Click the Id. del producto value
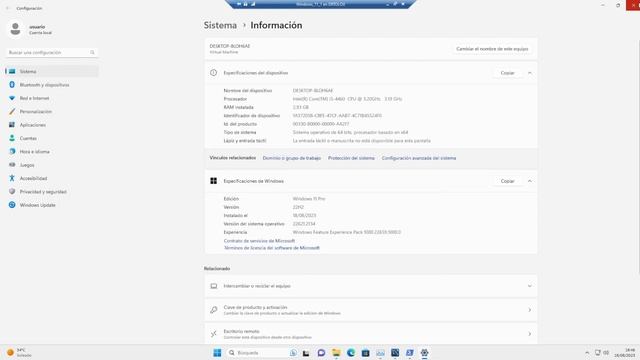 coord(321,124)
